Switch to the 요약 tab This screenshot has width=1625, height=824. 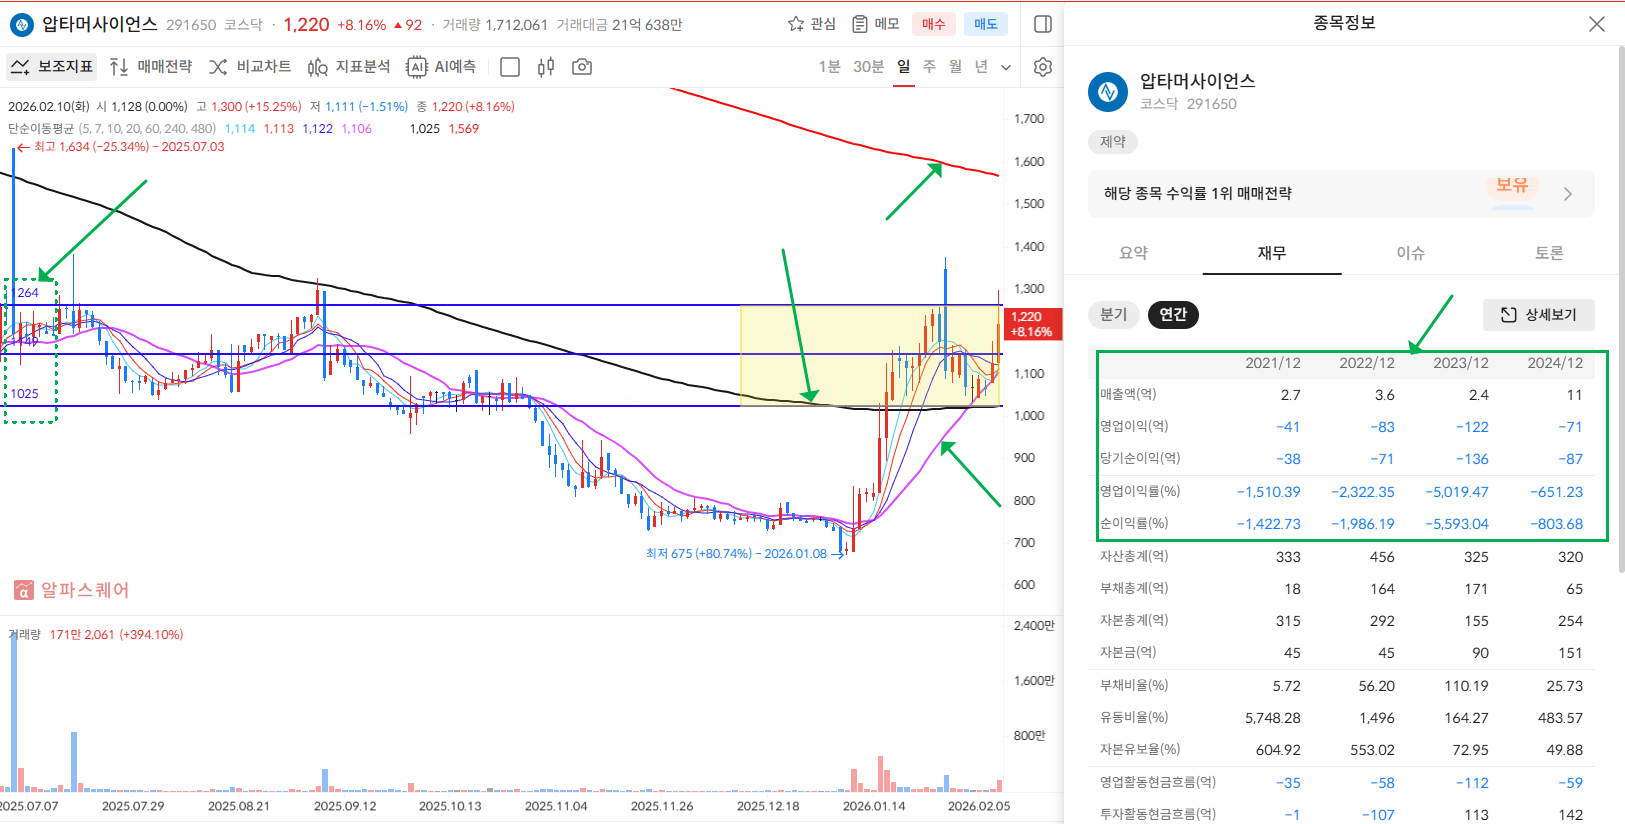[x=1133, y=253]
